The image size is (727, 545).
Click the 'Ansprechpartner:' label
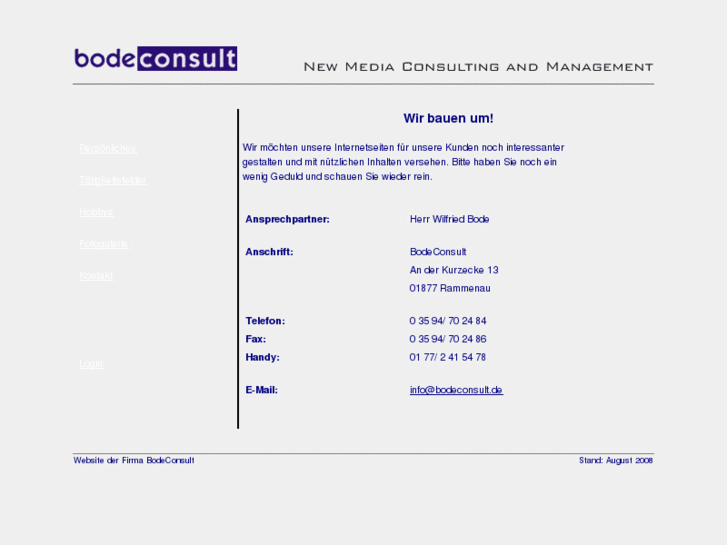287,219
